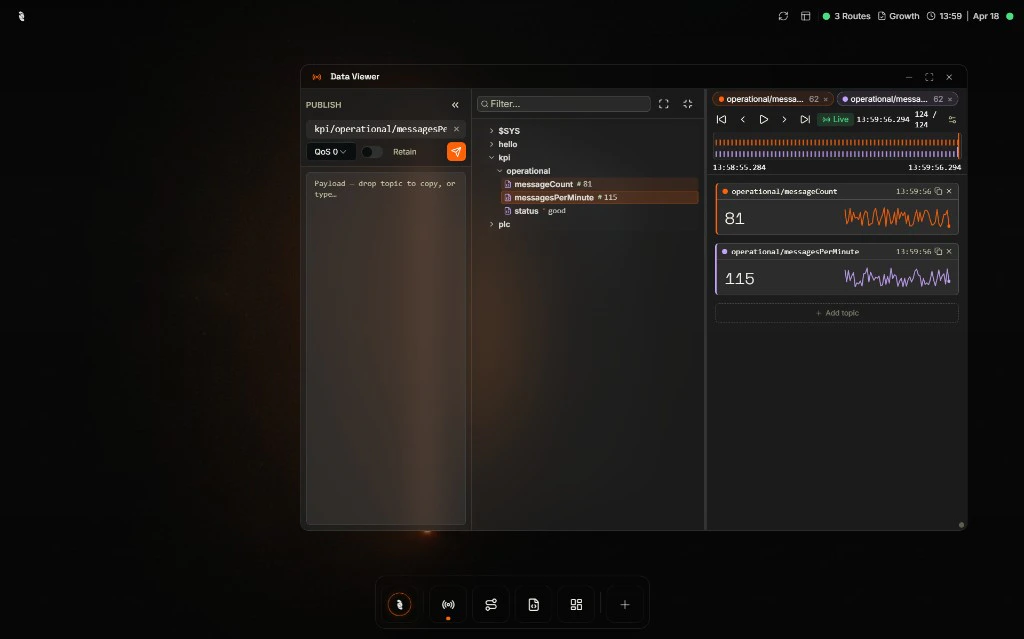Maximize the Data Viewer window
Viewport: 1024px width, 639px height.
929,77
